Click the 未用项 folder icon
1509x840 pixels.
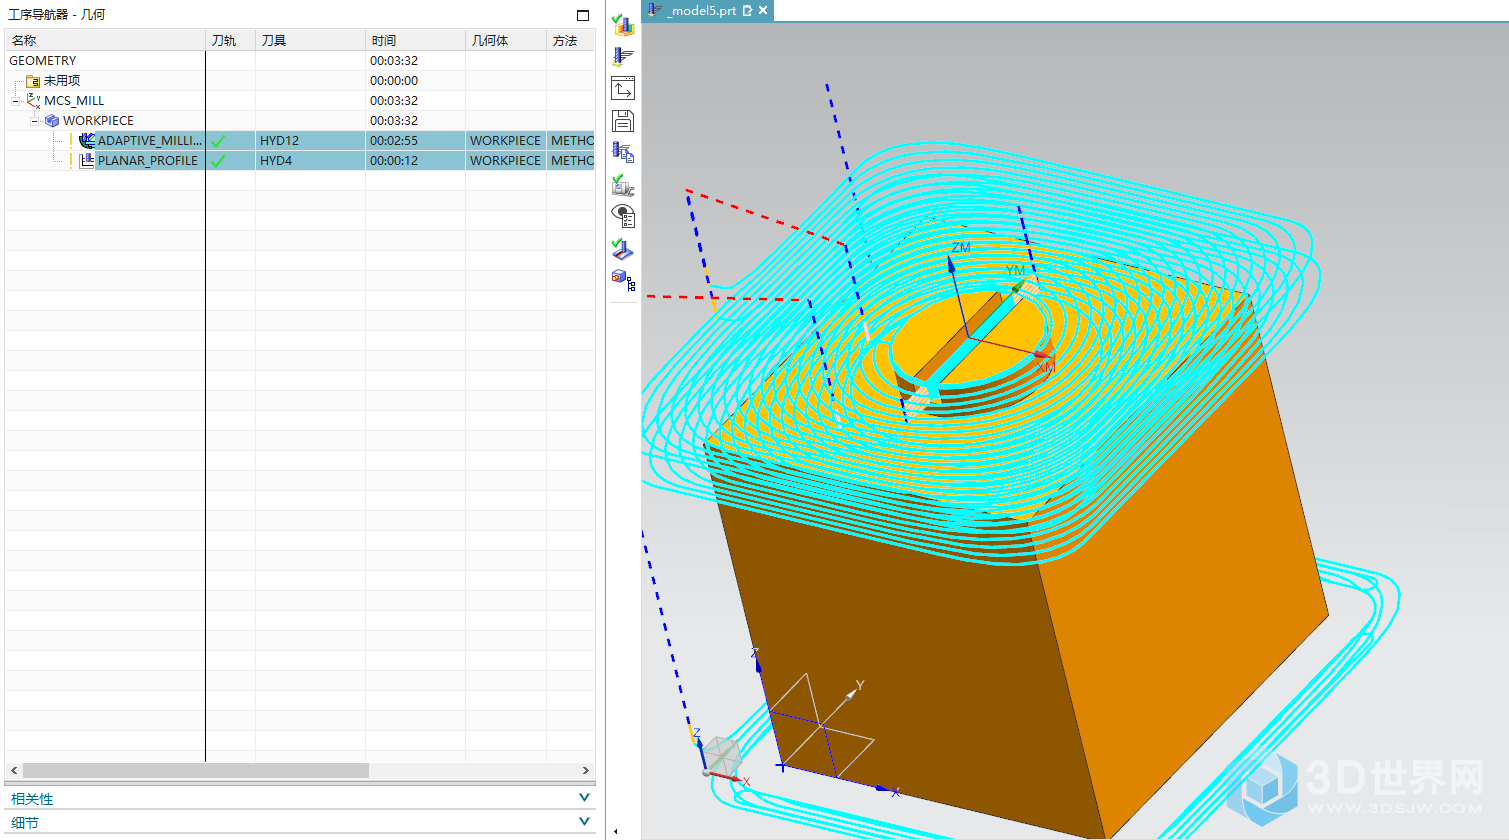pyautogui.click(x=33, y=81)
